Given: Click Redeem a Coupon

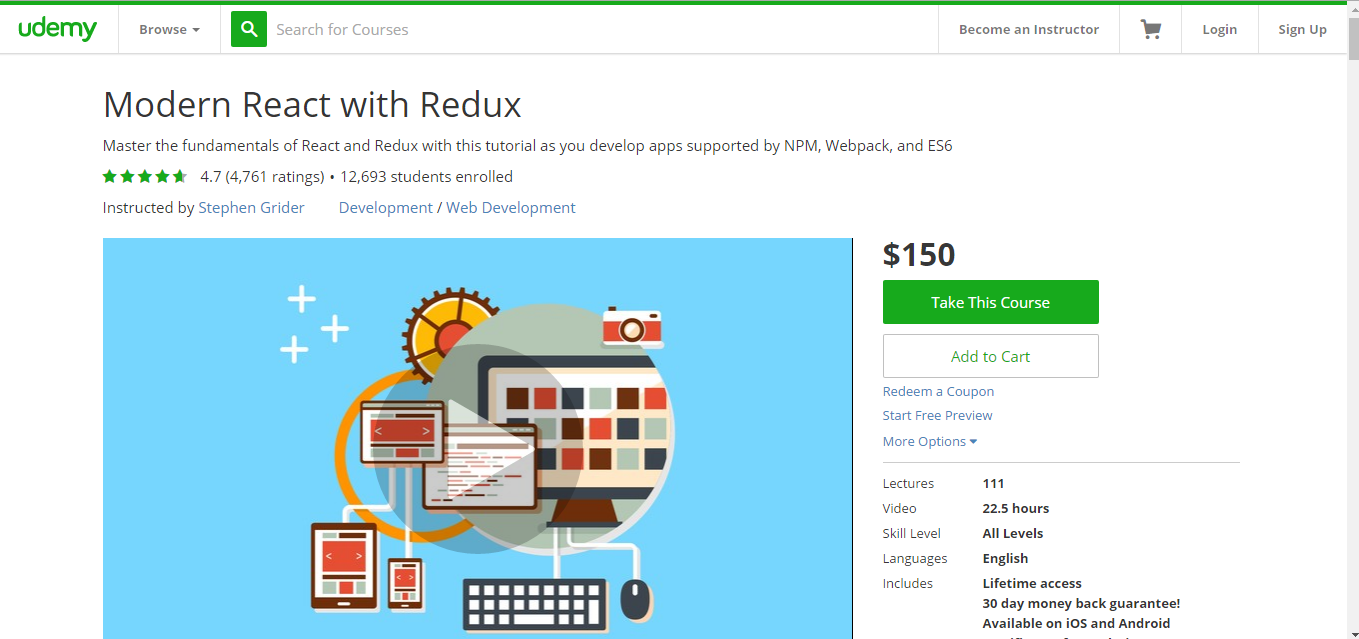Looking at the screenshot, I should click(938, 391).
